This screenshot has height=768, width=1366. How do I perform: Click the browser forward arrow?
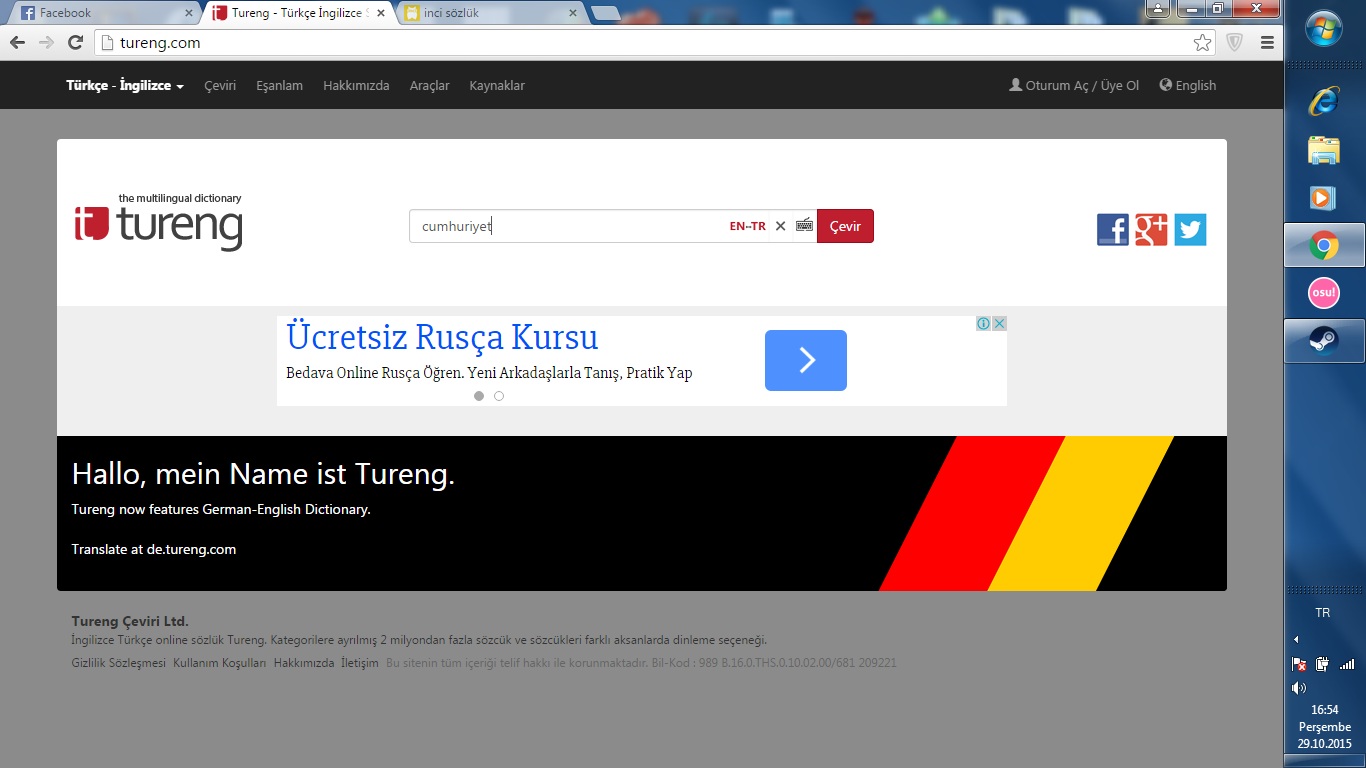pyautogui.click(x=46, y=42)
